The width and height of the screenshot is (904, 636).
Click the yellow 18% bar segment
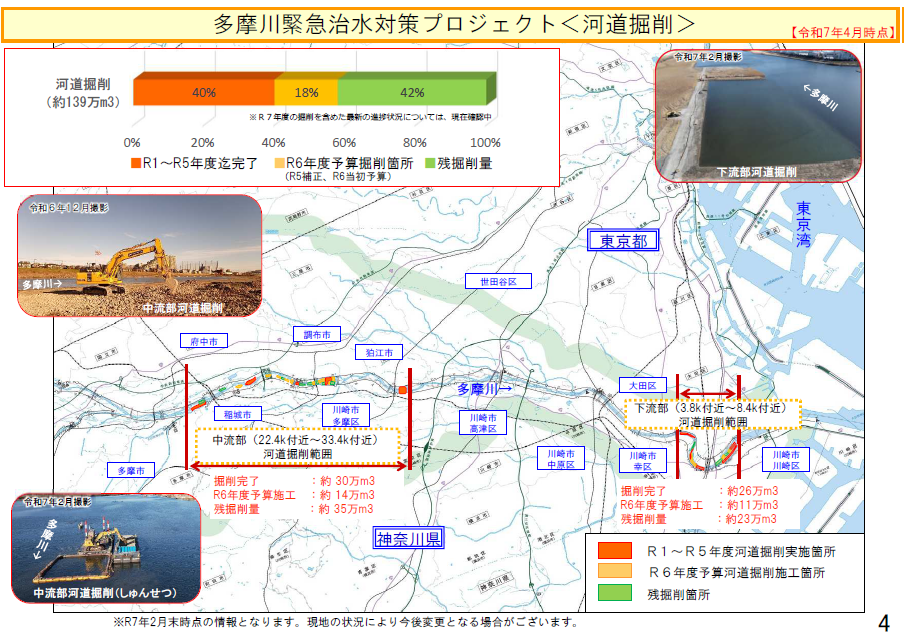tap(306, 92)
